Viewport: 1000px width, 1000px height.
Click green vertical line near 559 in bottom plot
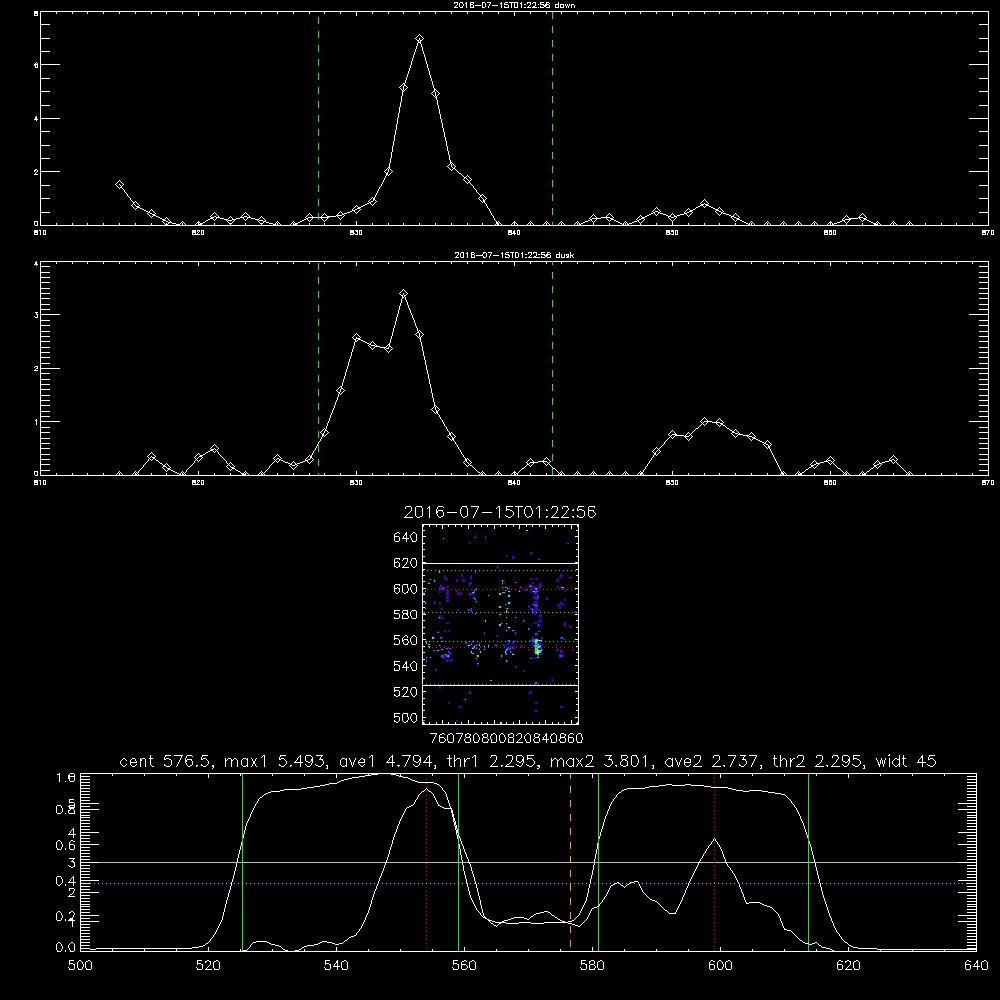tap(459, 862)
